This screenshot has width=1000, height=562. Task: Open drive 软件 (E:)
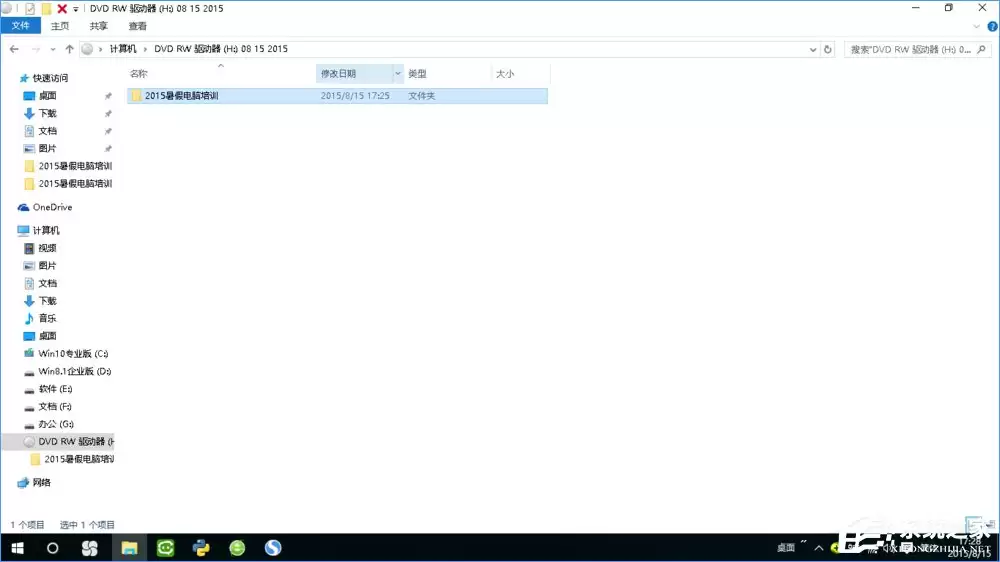(55, 388)
